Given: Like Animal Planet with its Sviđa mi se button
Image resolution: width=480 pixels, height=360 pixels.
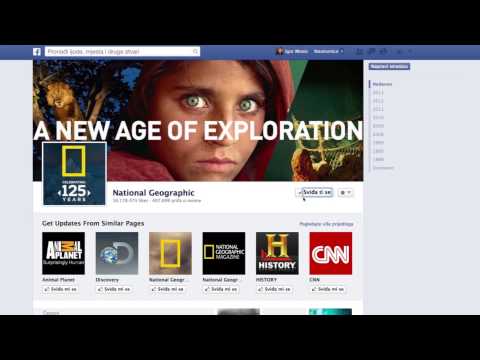Looking at the screenshot, I should tap(60, 289).
